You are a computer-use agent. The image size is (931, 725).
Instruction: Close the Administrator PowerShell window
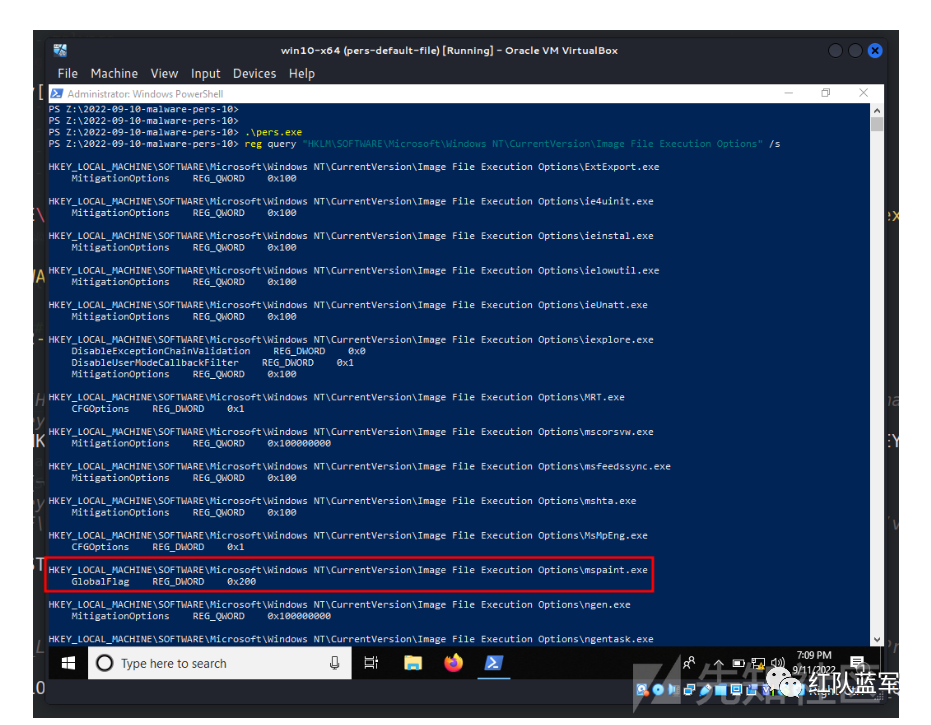coord(863,93)
